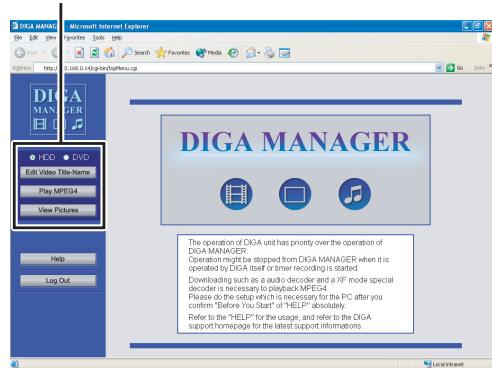Open the Favorites toolbar button
The width and height of the screenshot is (492, 368).
[x=173, y=53]
